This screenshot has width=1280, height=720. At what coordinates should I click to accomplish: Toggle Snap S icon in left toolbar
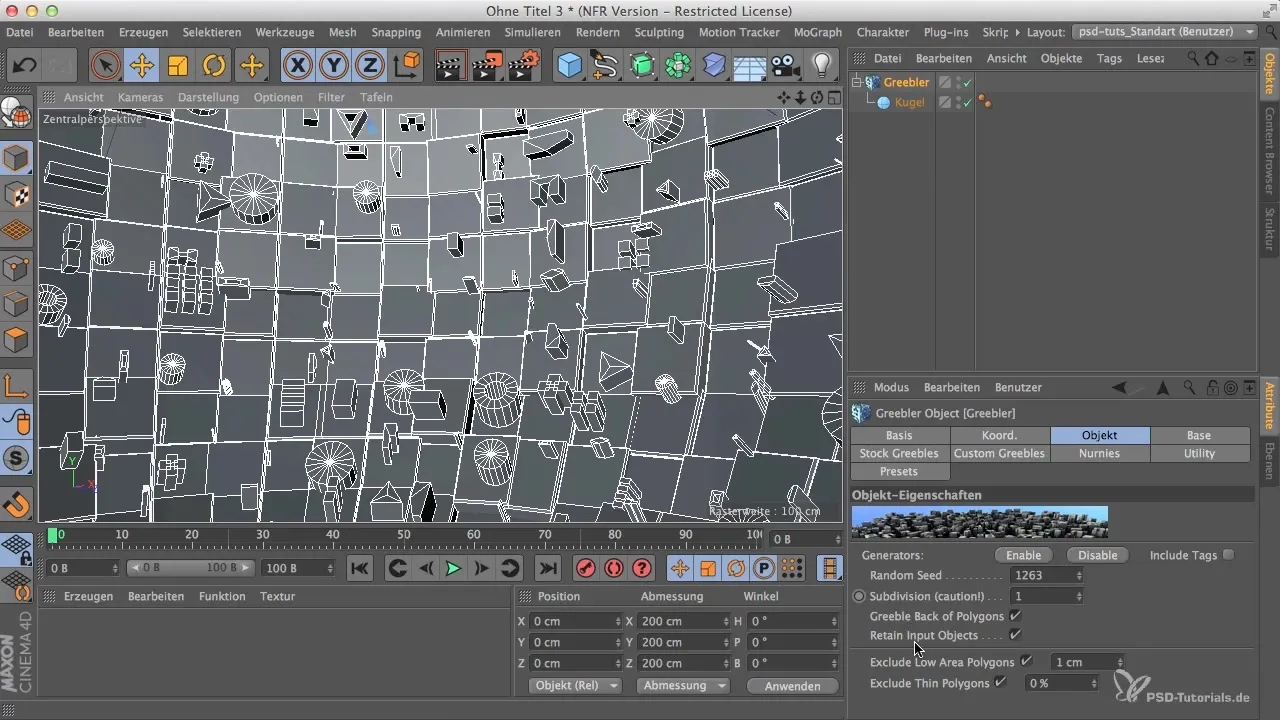(x=17, y=459)
